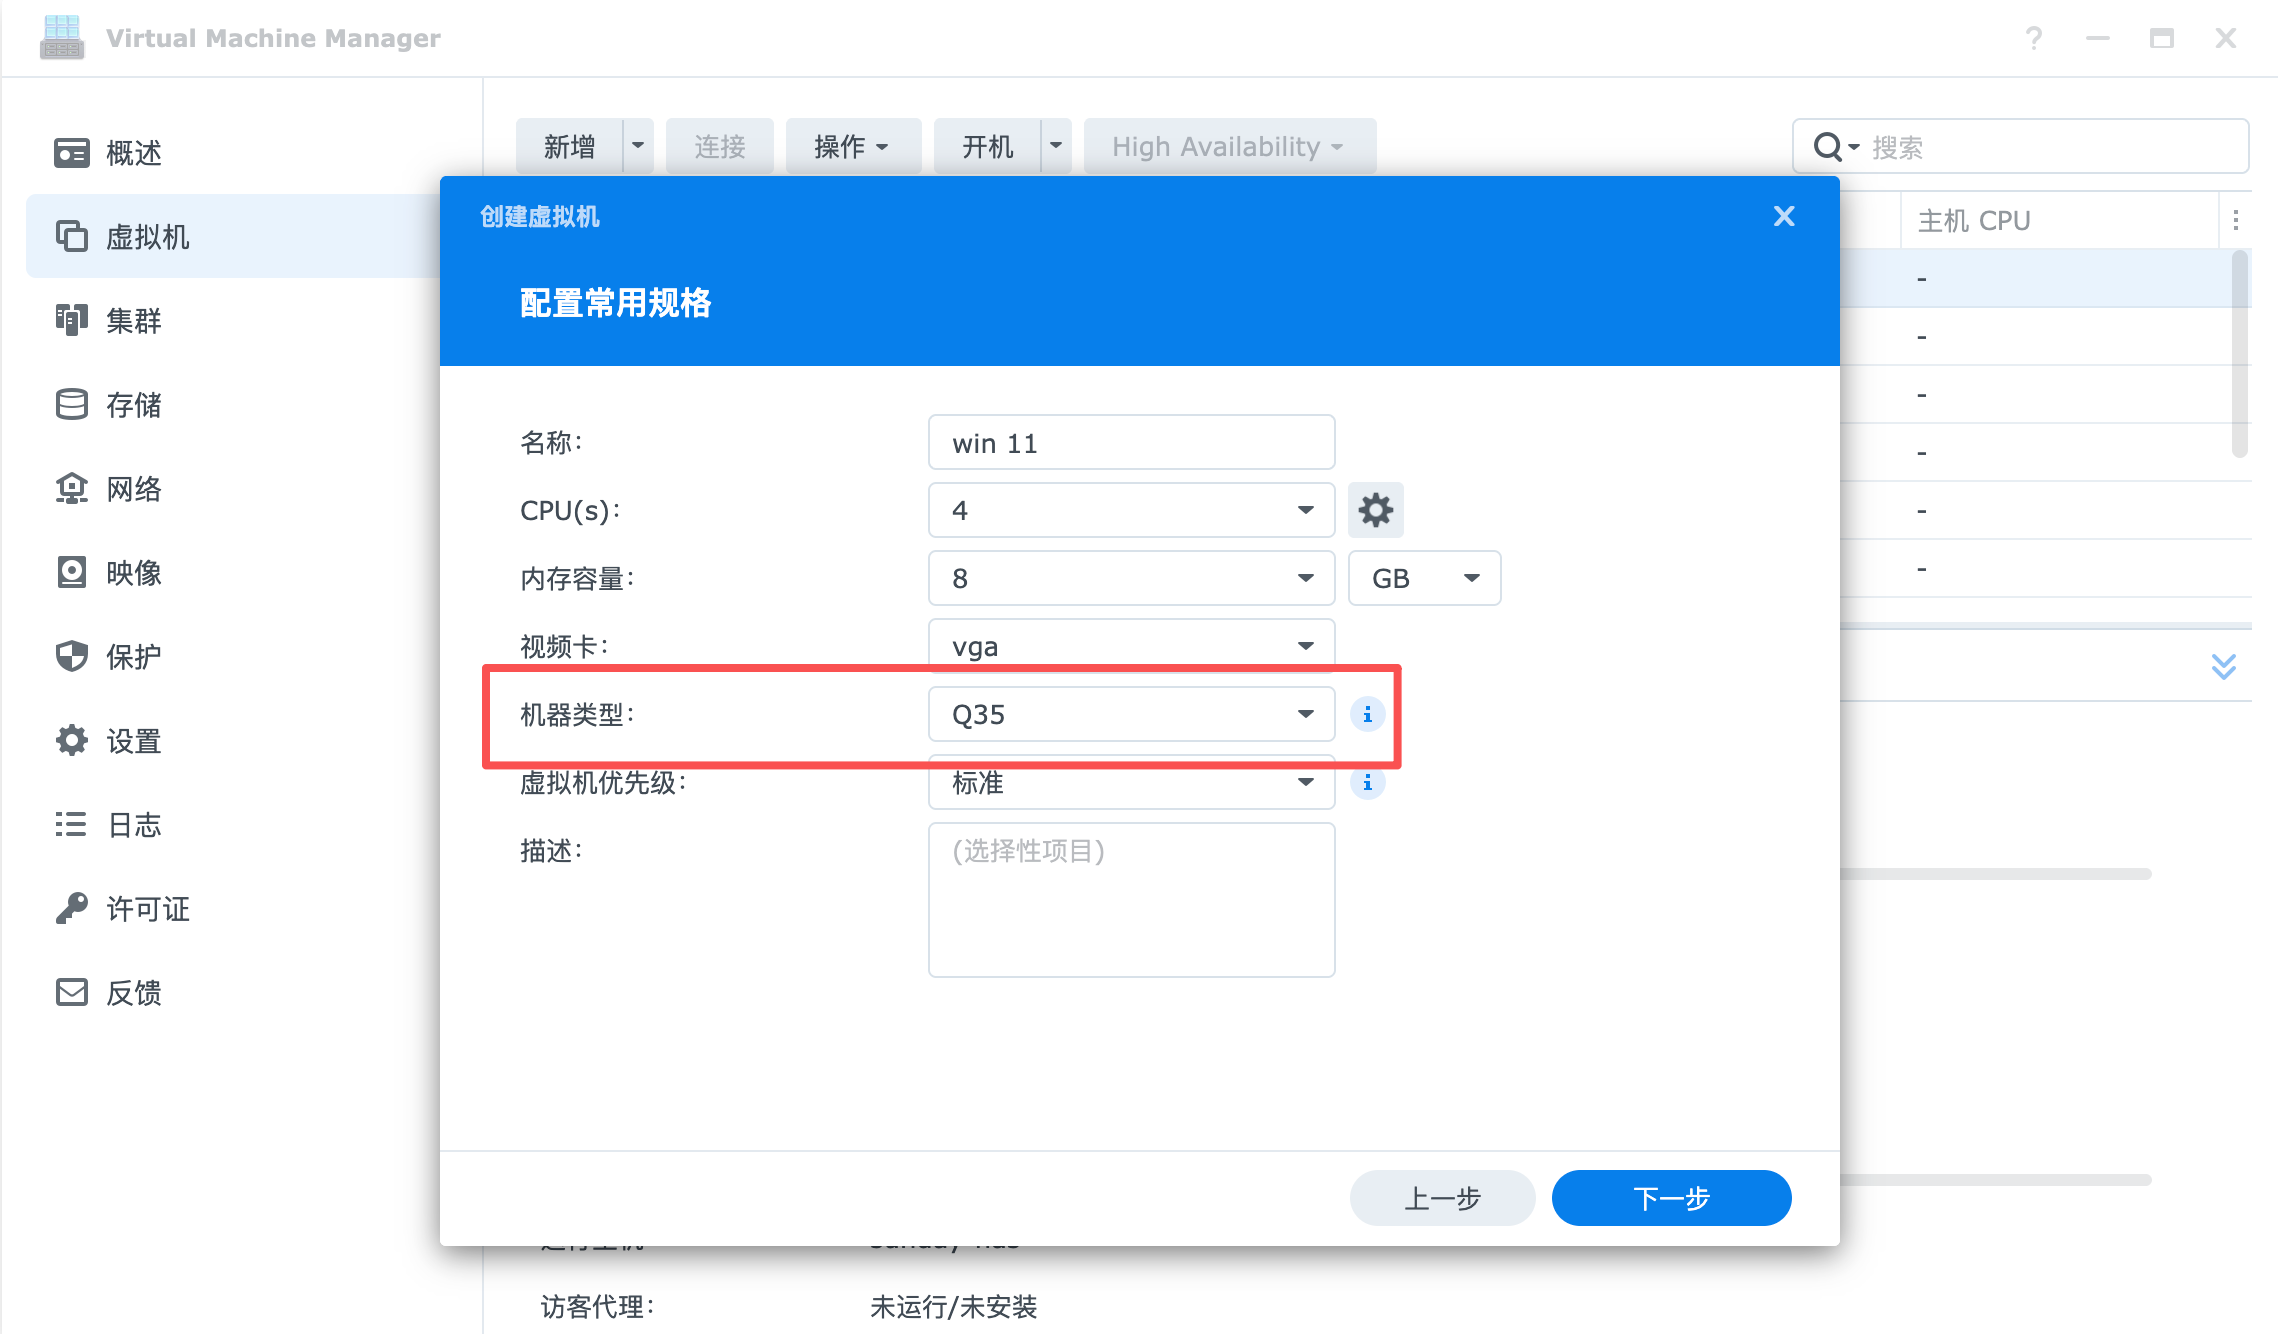This screenshot has height=1334, width=2278.
Task: Open the 设置 settings menu item
Action: 133,741
